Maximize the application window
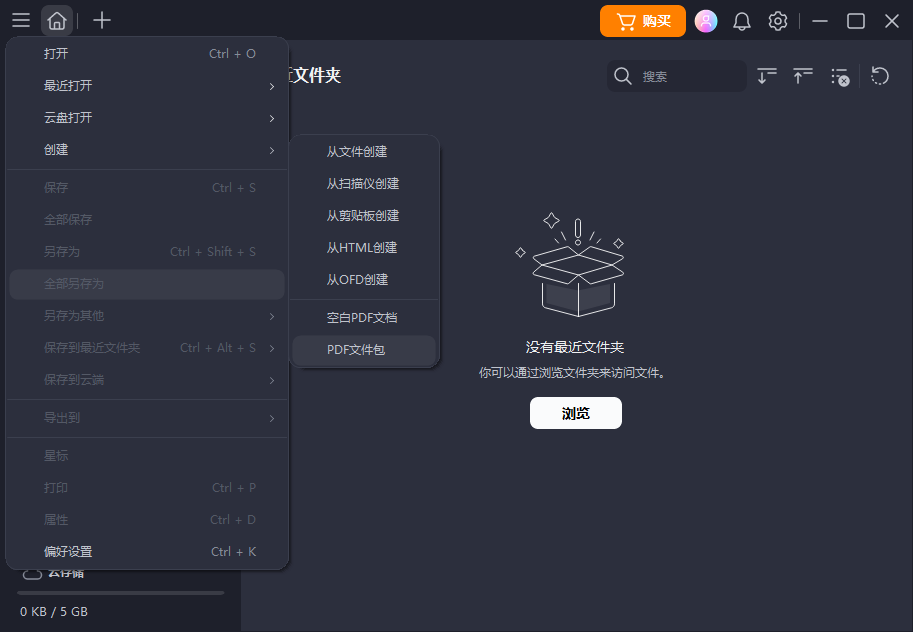913x632 pixels. point(855,22)
